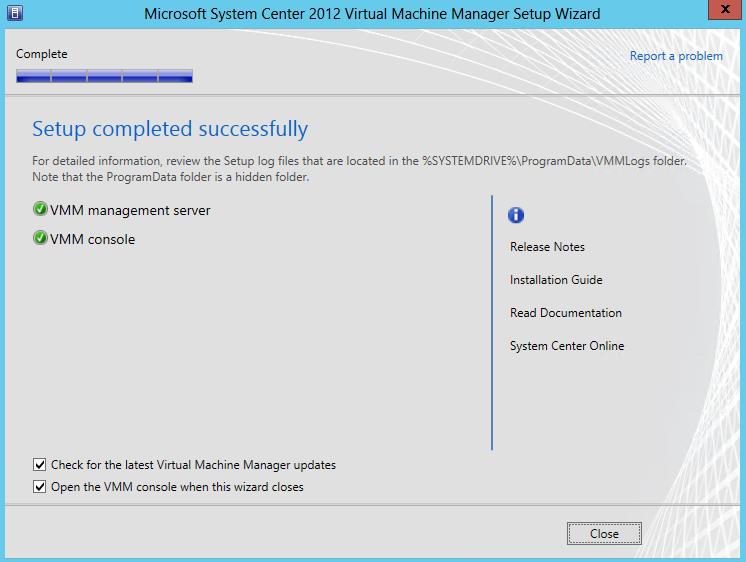The image size is (746, 562).
Task: Click green check icon beside VMM management server
Action: pos(40,209)
